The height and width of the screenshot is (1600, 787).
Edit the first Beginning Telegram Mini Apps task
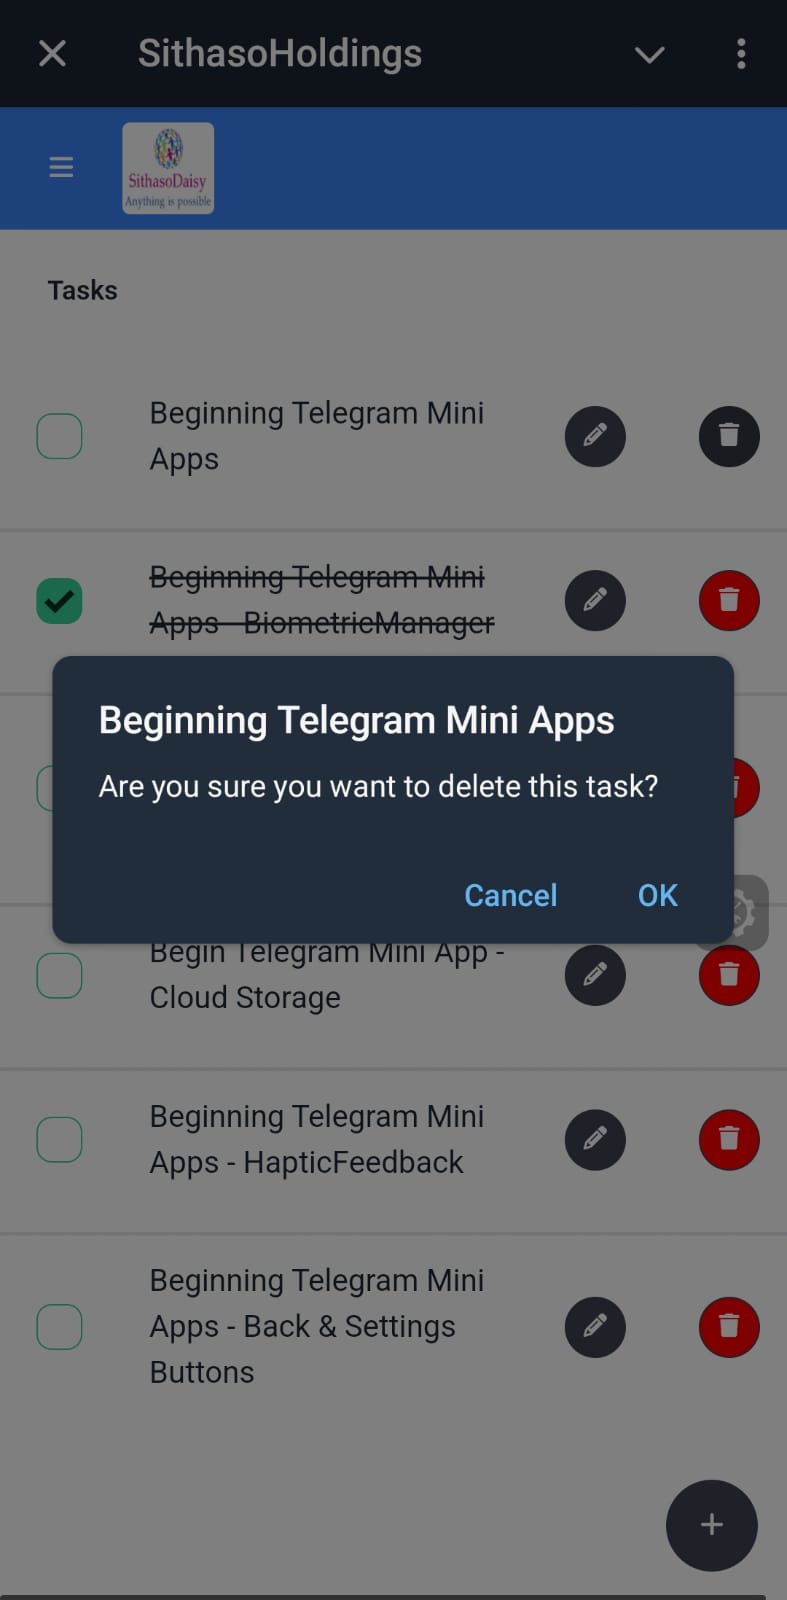(595, 437)
